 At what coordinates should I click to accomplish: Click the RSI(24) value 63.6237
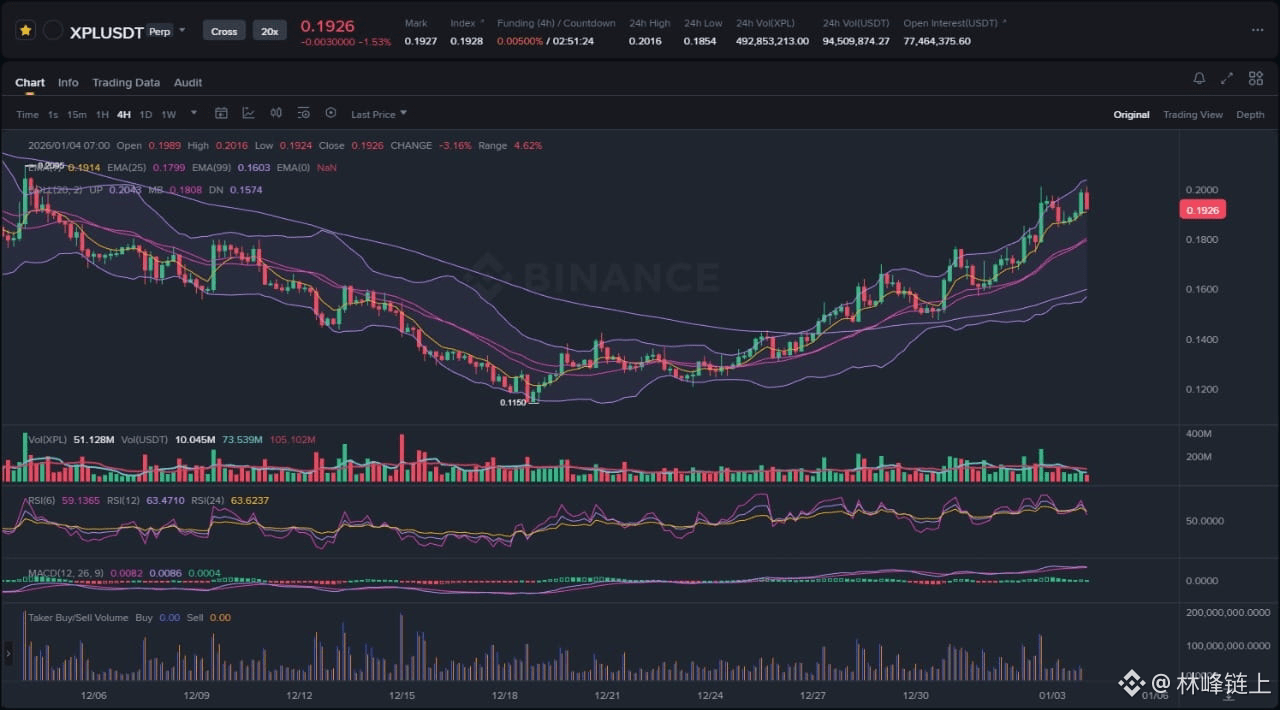pos(250,500)
